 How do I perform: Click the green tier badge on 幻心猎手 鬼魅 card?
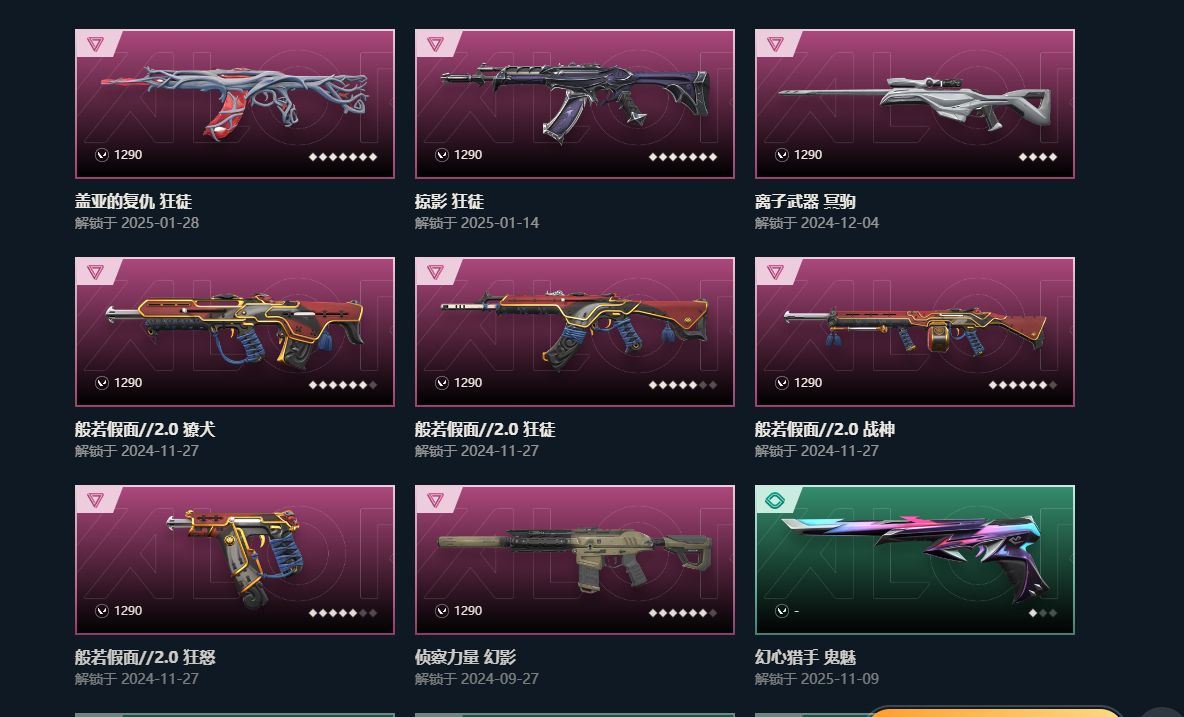point(775,500)
